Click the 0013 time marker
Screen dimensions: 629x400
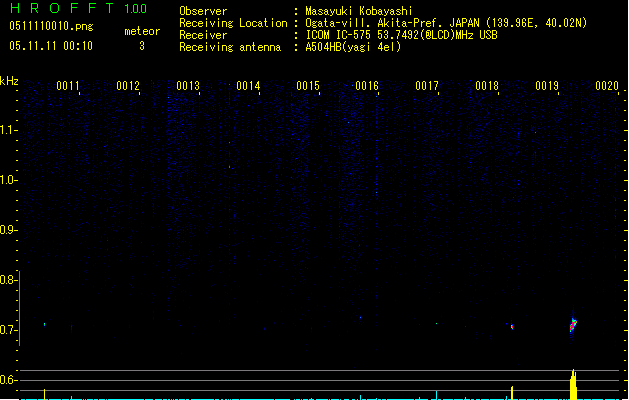point(188,86)
